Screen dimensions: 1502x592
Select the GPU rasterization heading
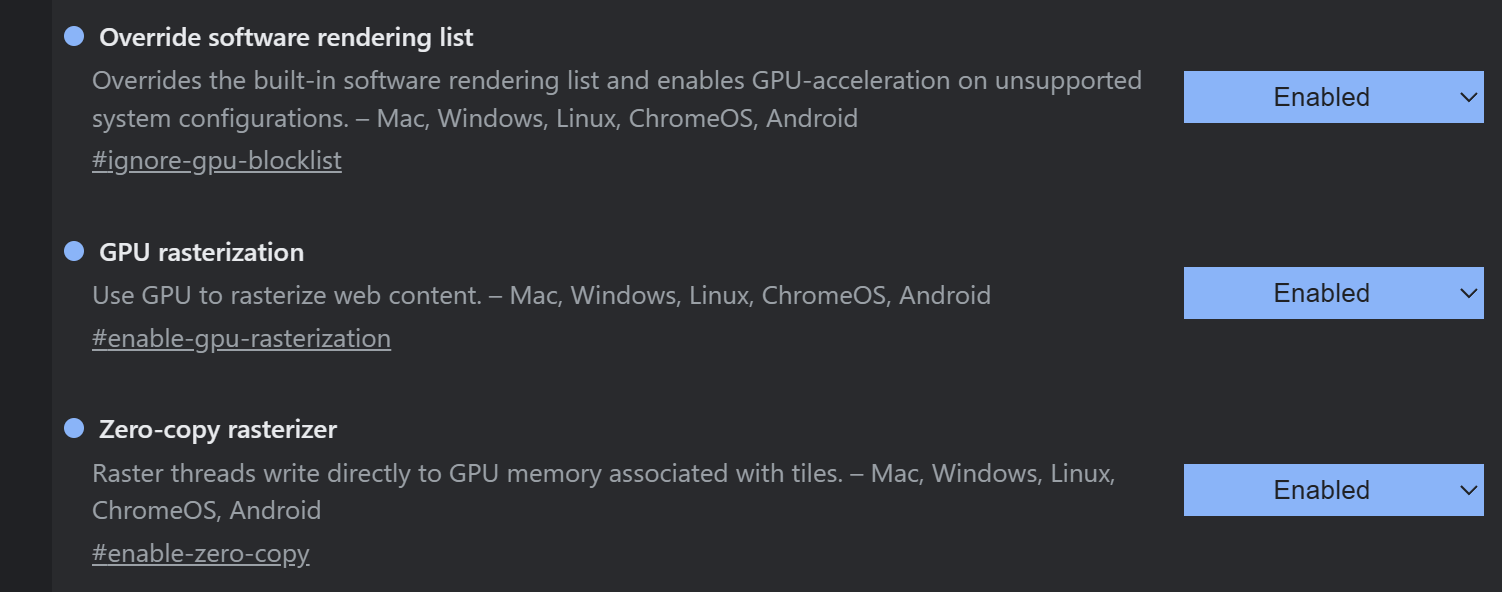pyautogui.click(x=201, y=252)
